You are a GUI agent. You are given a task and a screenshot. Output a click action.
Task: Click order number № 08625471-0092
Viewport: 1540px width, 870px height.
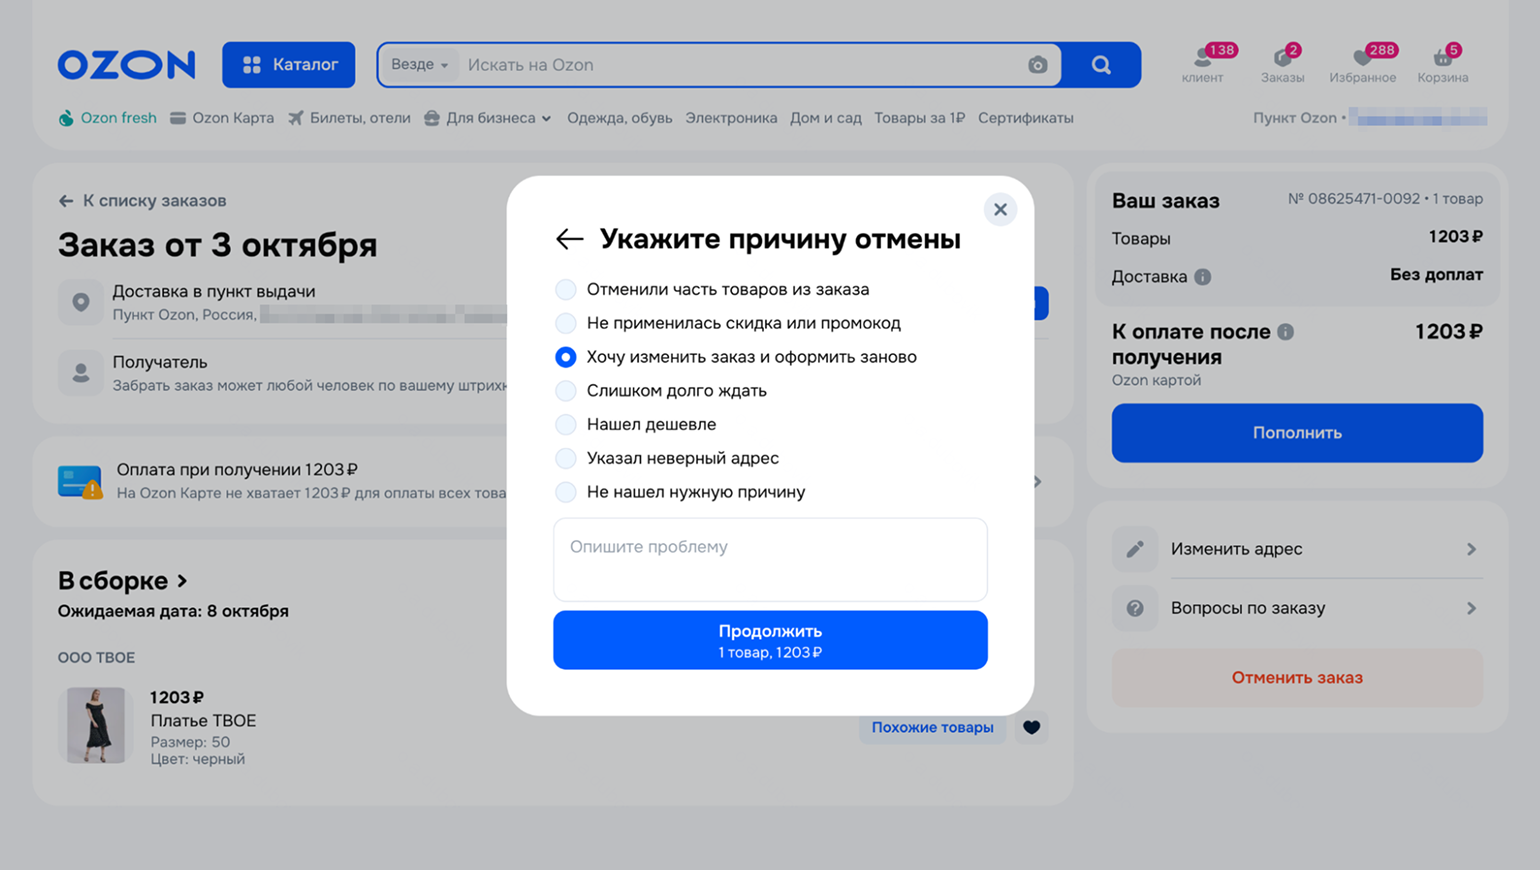pos(1354,199)
